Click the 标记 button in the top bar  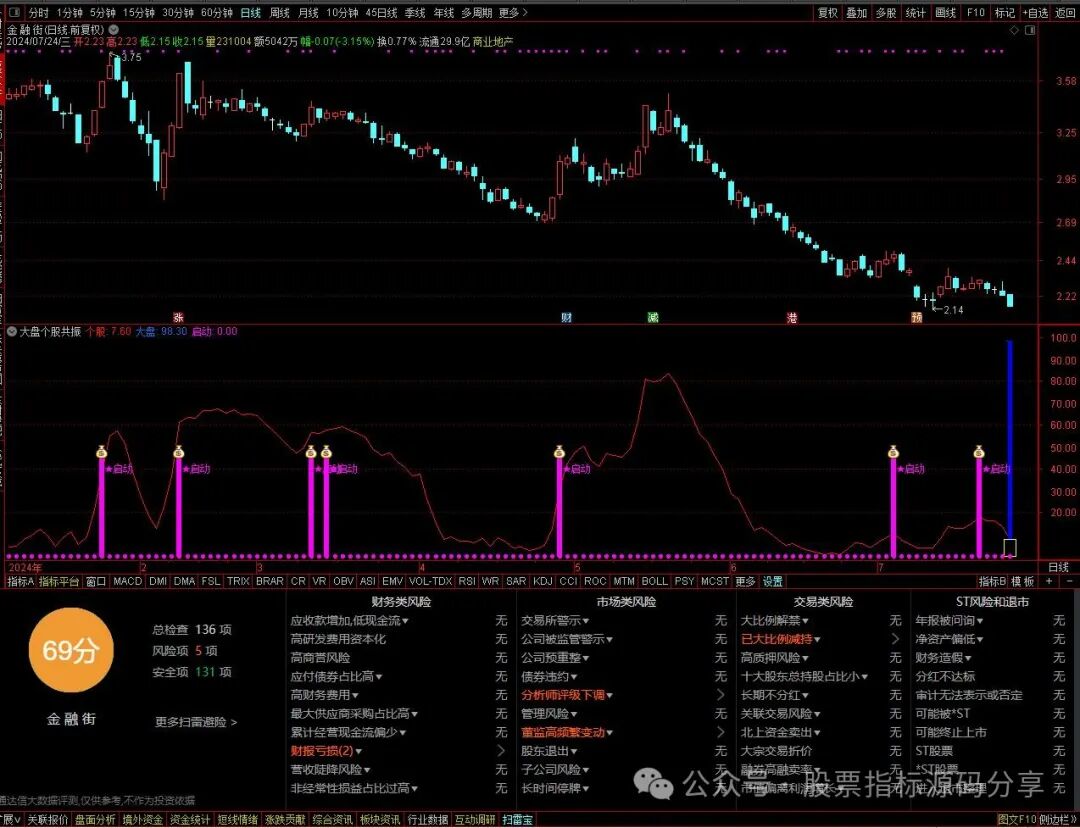(1004, 12)
